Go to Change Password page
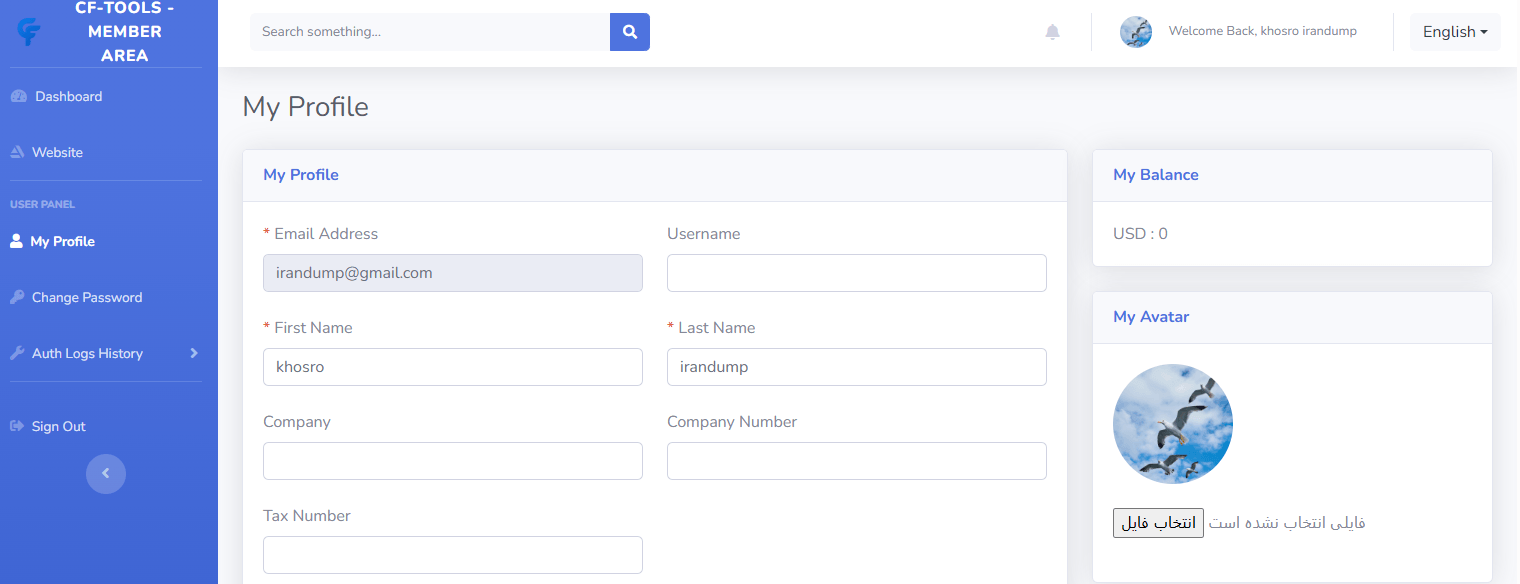Viewport: 1520px width, 584px height. click(87, 298)
